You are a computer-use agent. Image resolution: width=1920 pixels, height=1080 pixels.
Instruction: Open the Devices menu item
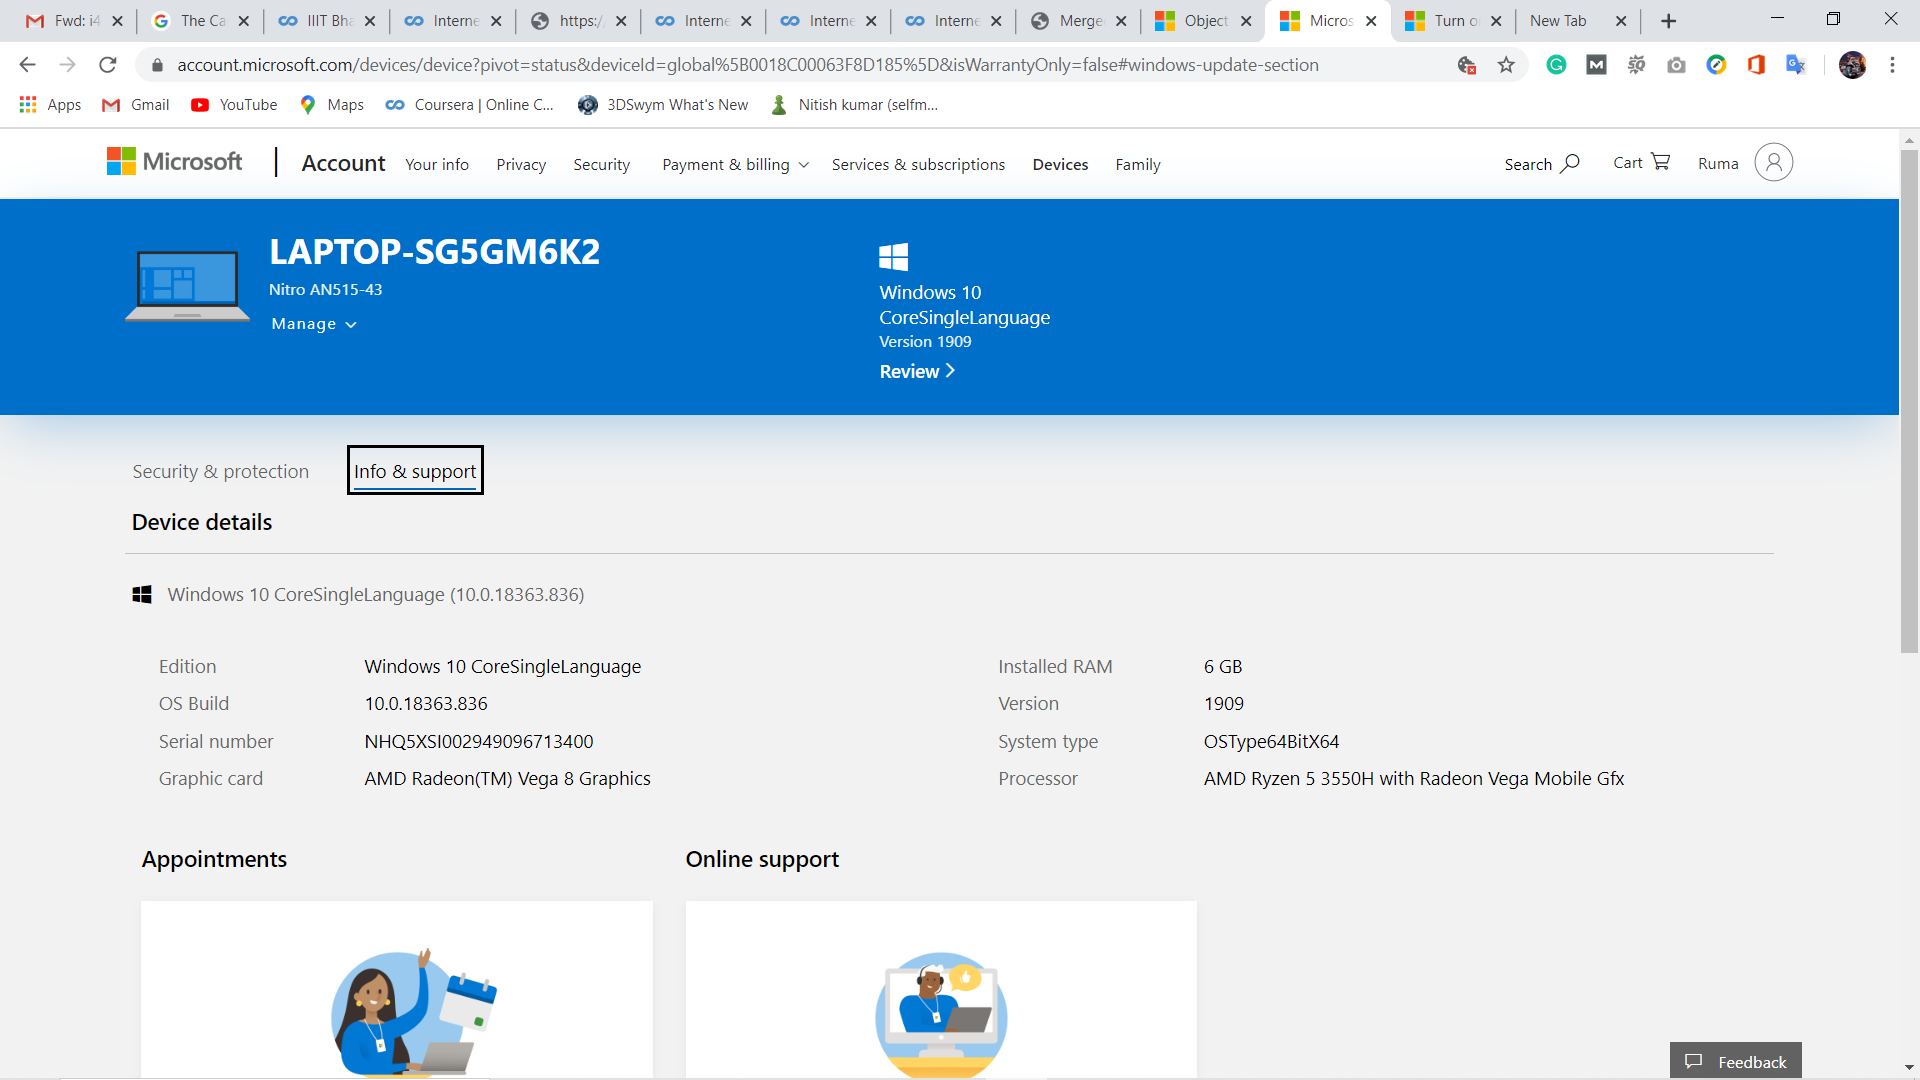pos(1060,164)
